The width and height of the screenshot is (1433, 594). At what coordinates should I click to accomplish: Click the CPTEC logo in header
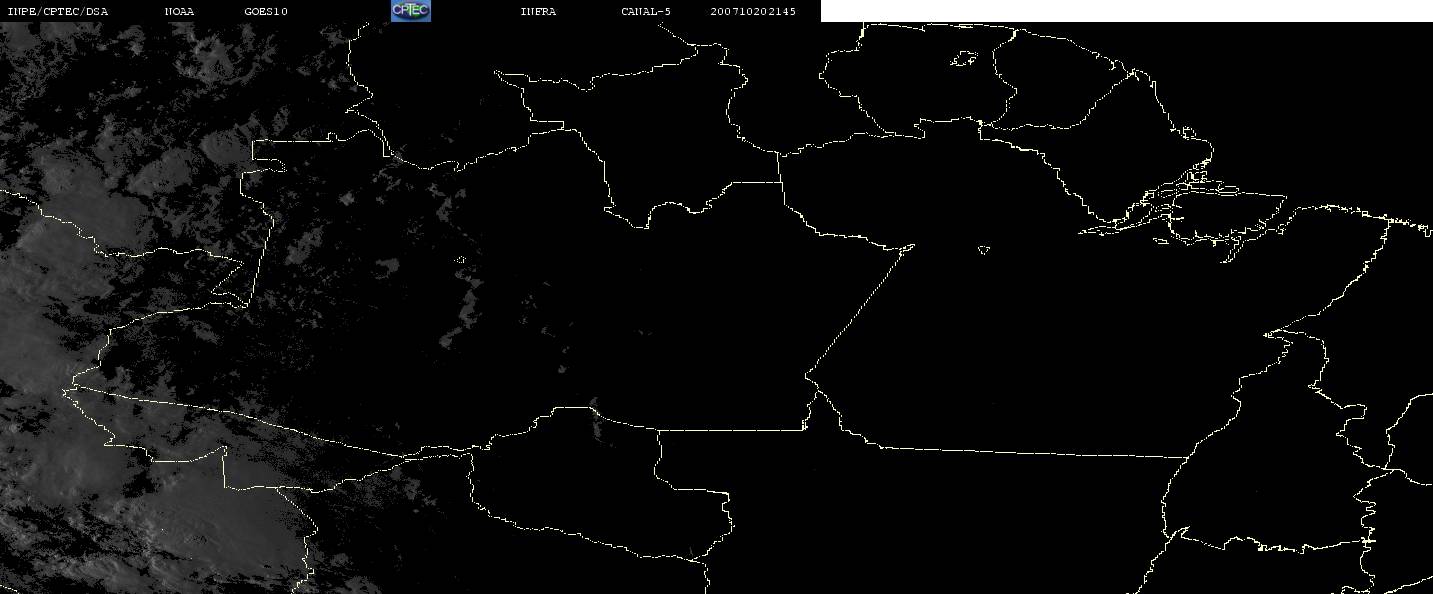pos(410,11)
